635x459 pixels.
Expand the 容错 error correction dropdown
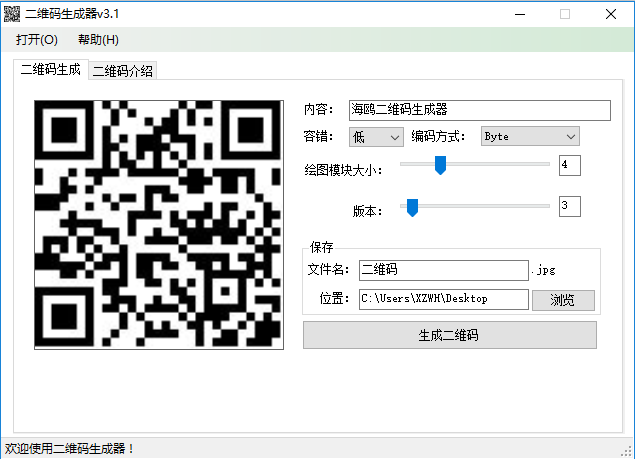click(376, 136)
